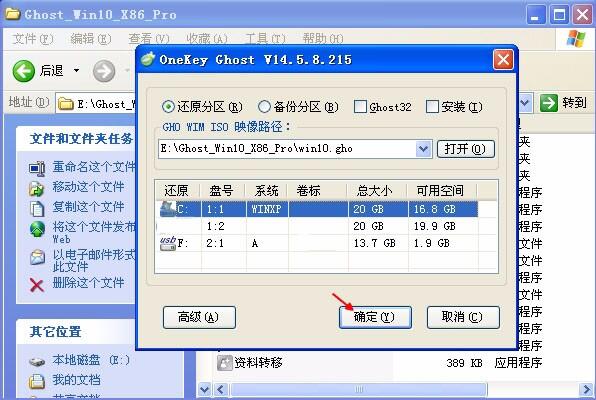The height and width of the screenshot is (400, 596).
Task: Click the rename file icon
Action: [x=37, y=168]
